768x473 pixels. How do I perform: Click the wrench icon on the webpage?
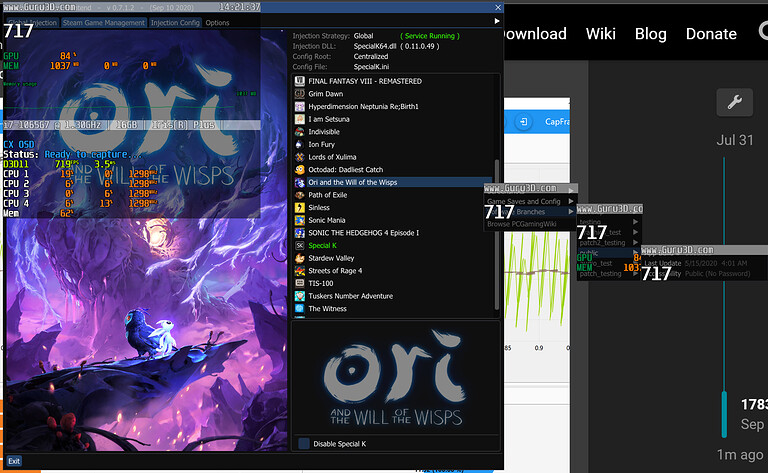[733, 101]
